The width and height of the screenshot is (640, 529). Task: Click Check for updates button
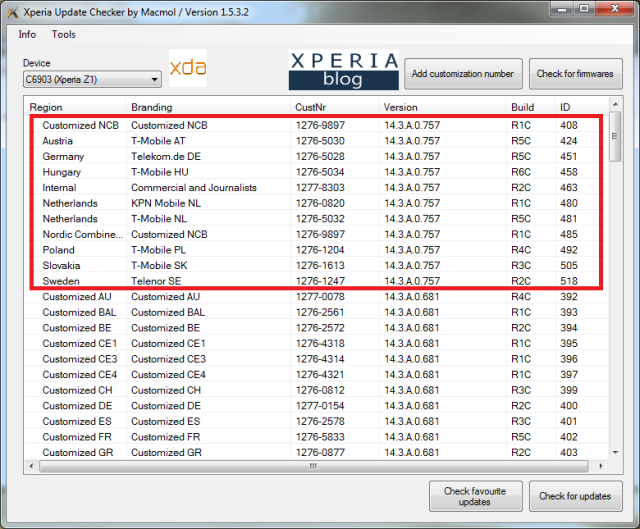(x=576, y=496)
